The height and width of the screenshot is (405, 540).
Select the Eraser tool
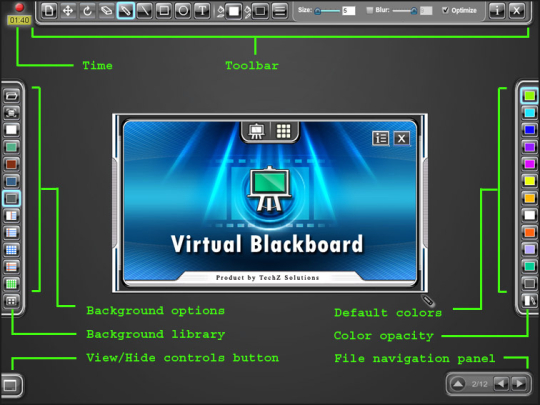tap(106, 11)
